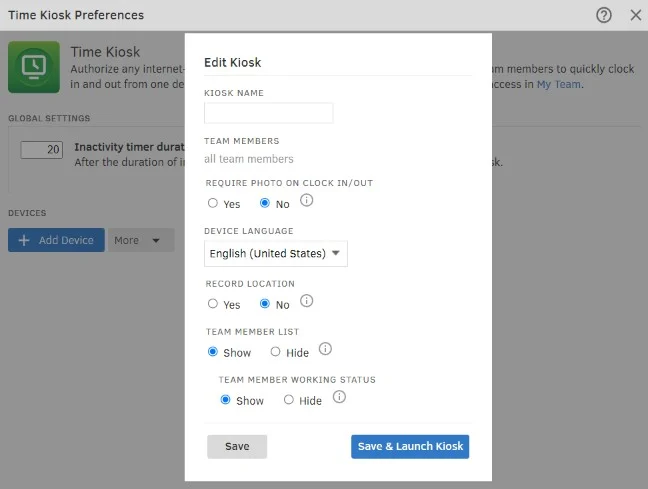Select Yes for Require Photo on Clock In/Out
The width and height of the screenshot is (648, 489).
tap(213, 203)
